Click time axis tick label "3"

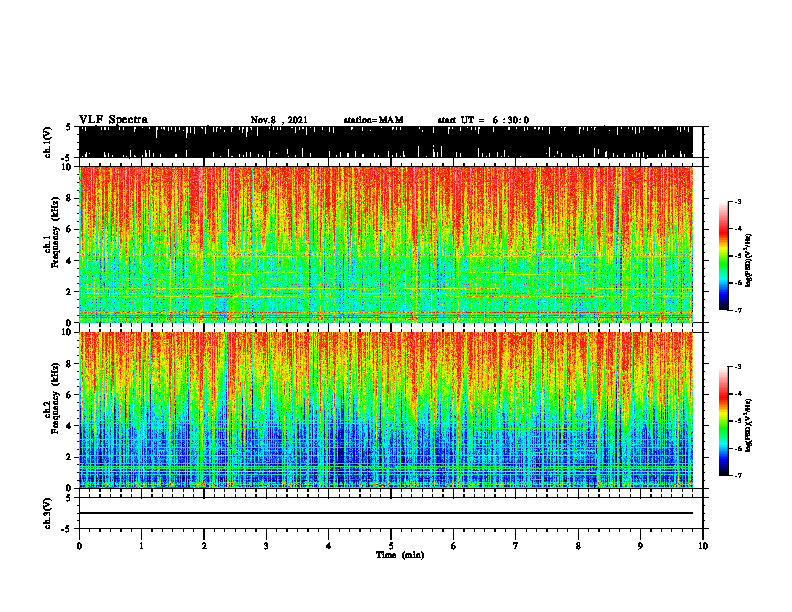click(x=266, y=546)
